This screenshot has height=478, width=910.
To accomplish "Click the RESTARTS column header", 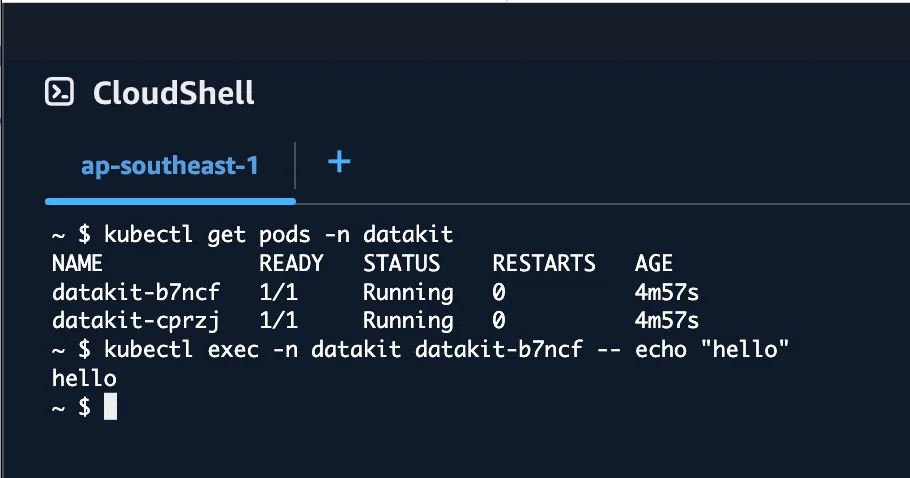I will [x=544, y=264].
